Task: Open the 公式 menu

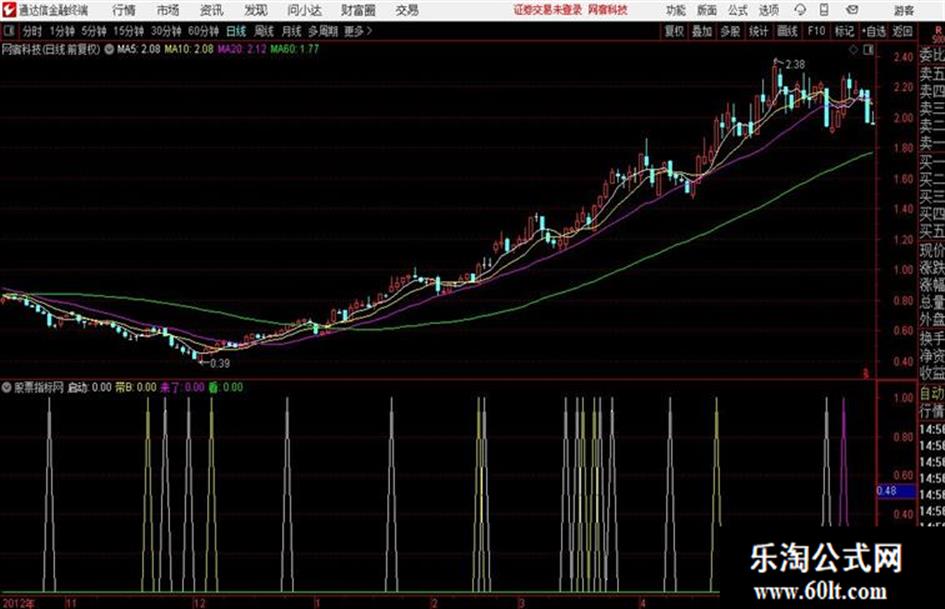Action: [738, 10]
